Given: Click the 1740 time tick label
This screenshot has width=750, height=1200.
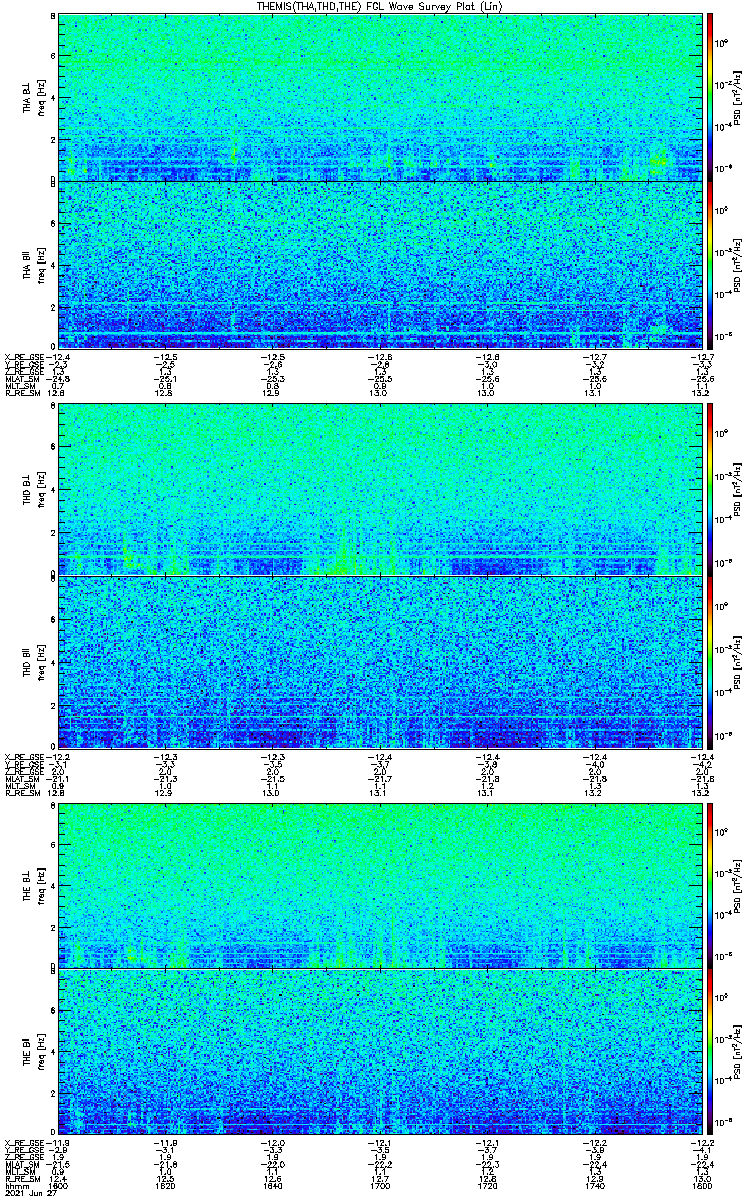Looking at the screenshot, I should click(594, 1187).
